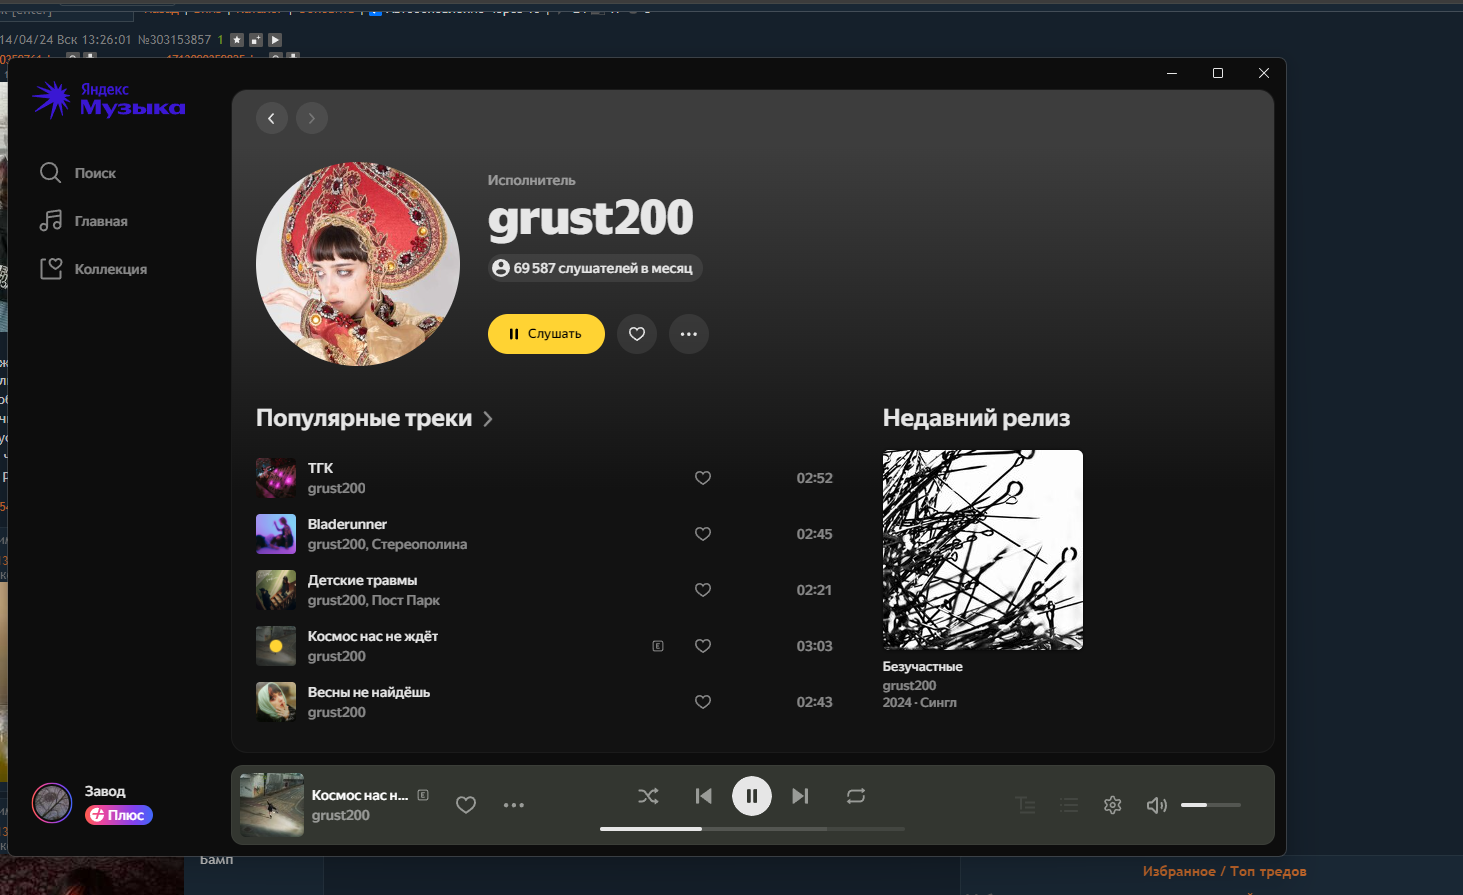Open artist more options menu
The height and width of the screenshot is (895, 1463).
689,334
